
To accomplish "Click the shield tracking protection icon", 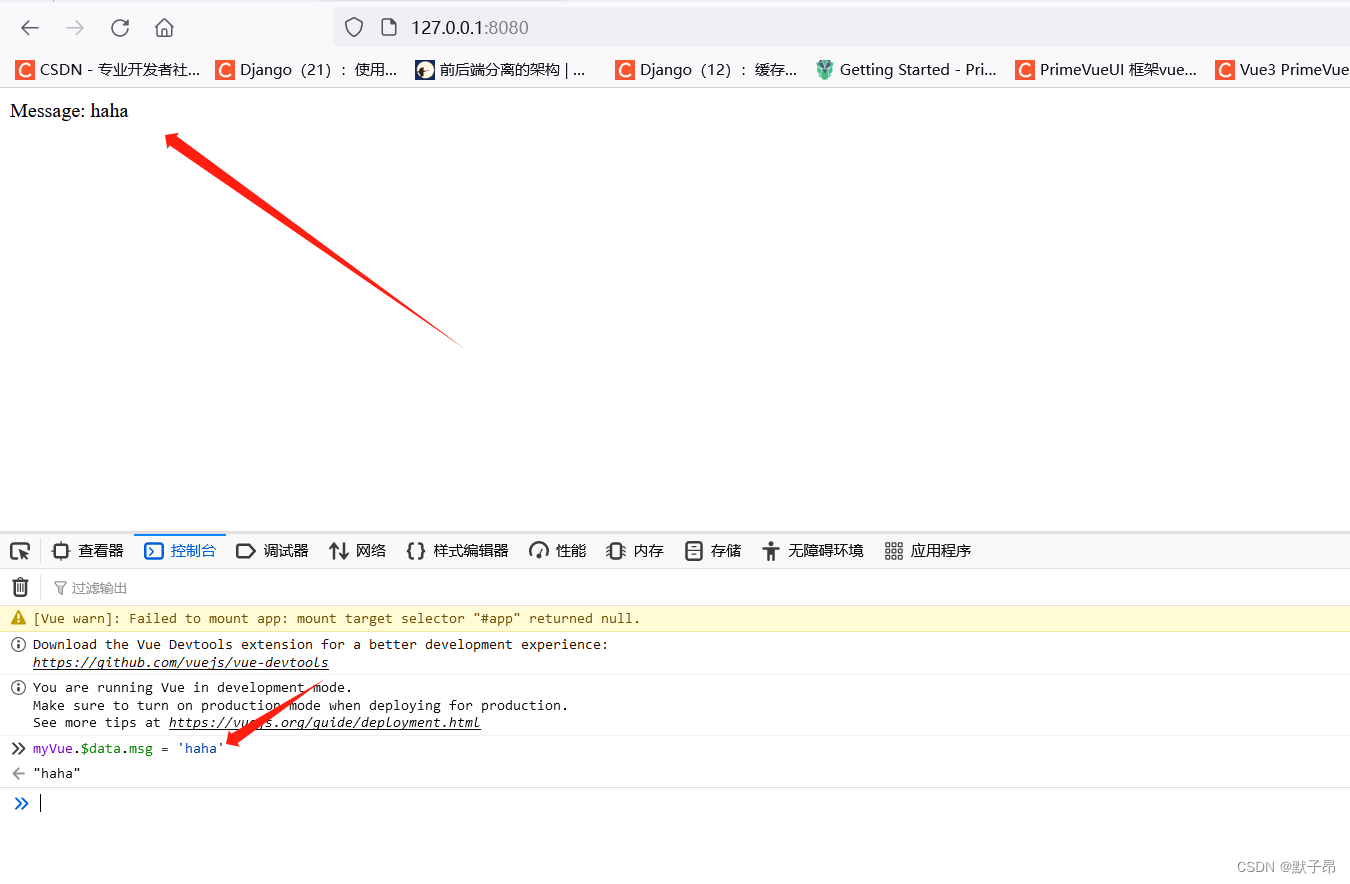I will [354, 28].
